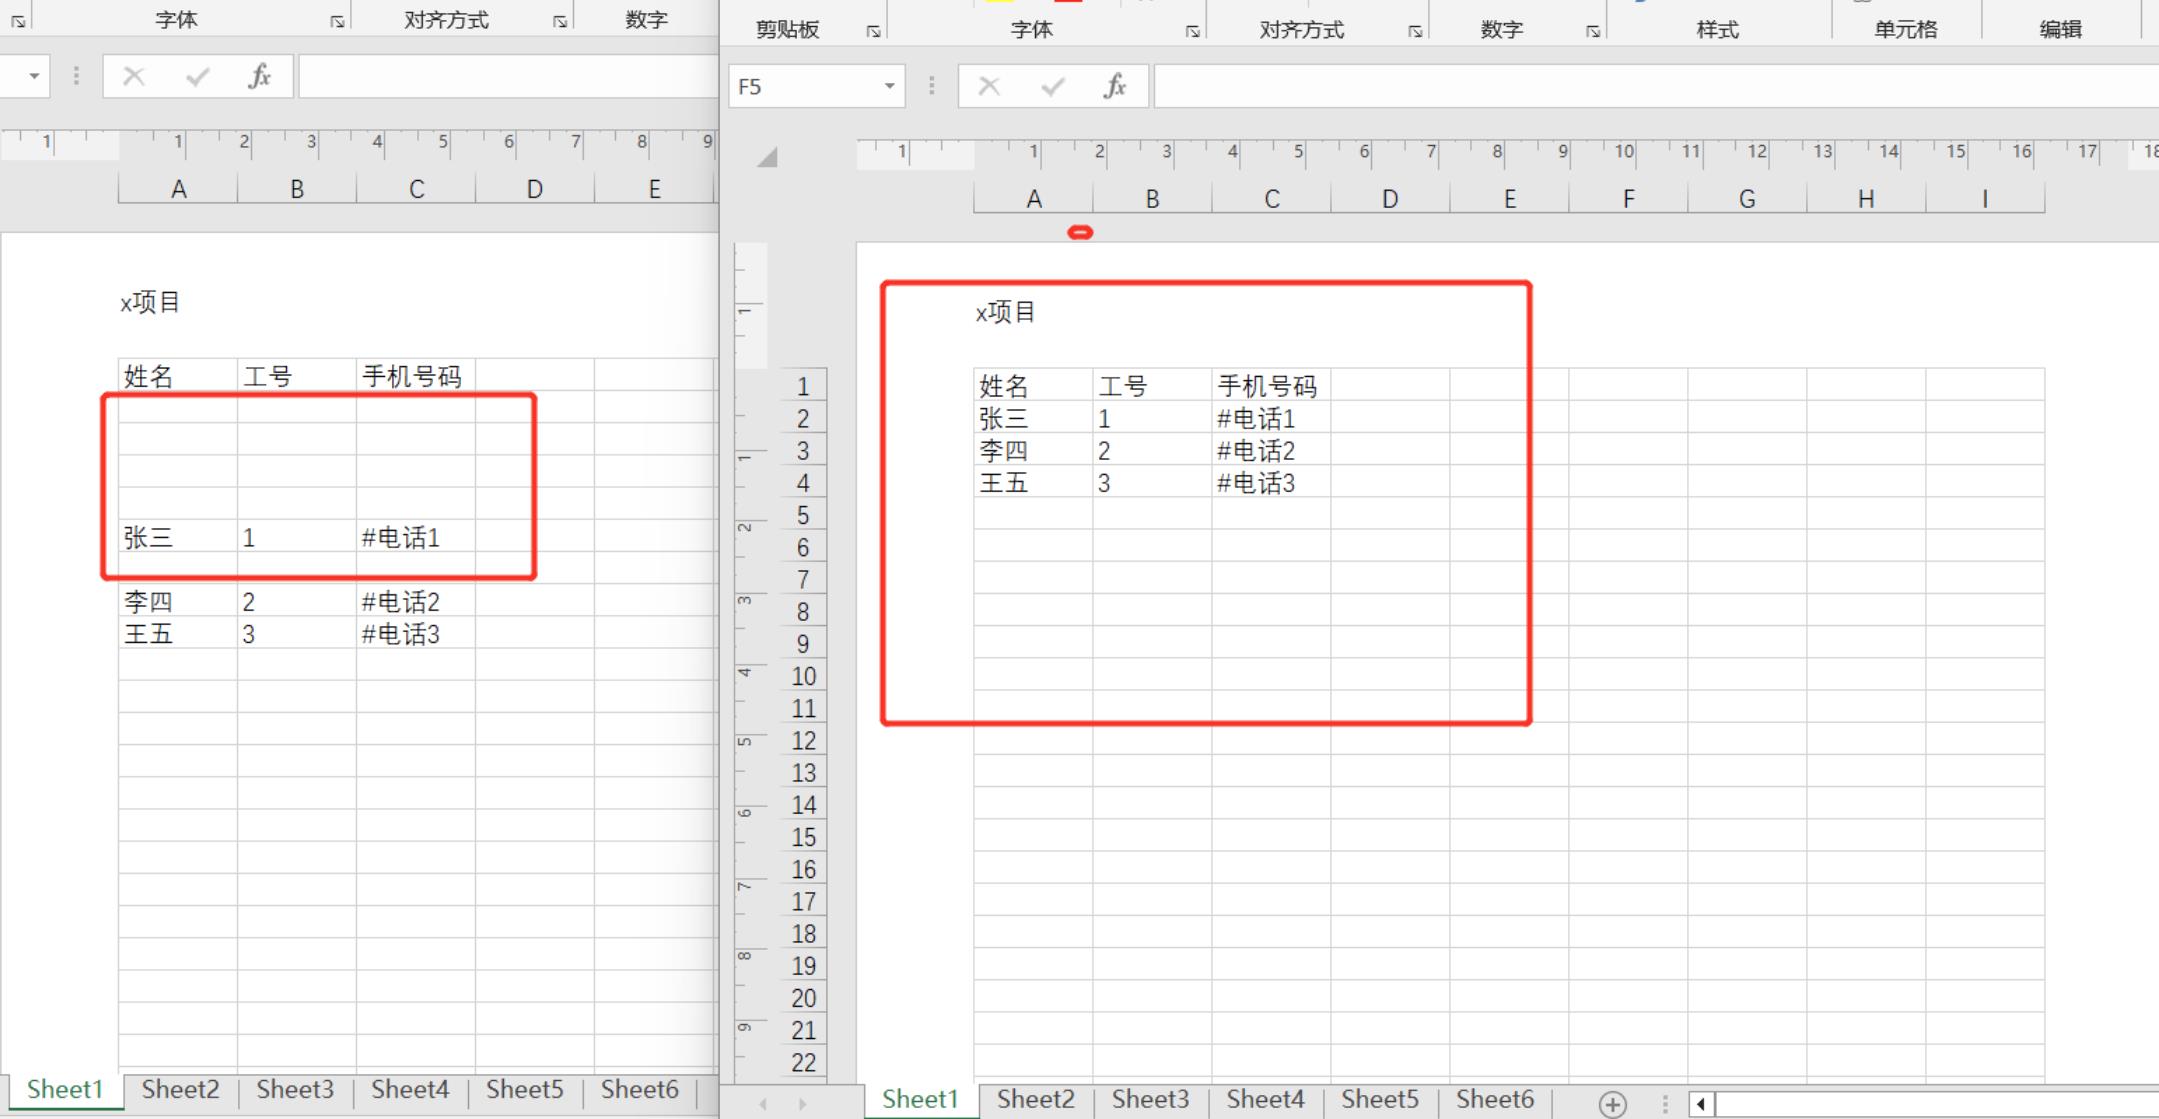2159x1119 pixels.
Task: Open 数字 dialog launcher in the right window
Action: click(1592, 32)
